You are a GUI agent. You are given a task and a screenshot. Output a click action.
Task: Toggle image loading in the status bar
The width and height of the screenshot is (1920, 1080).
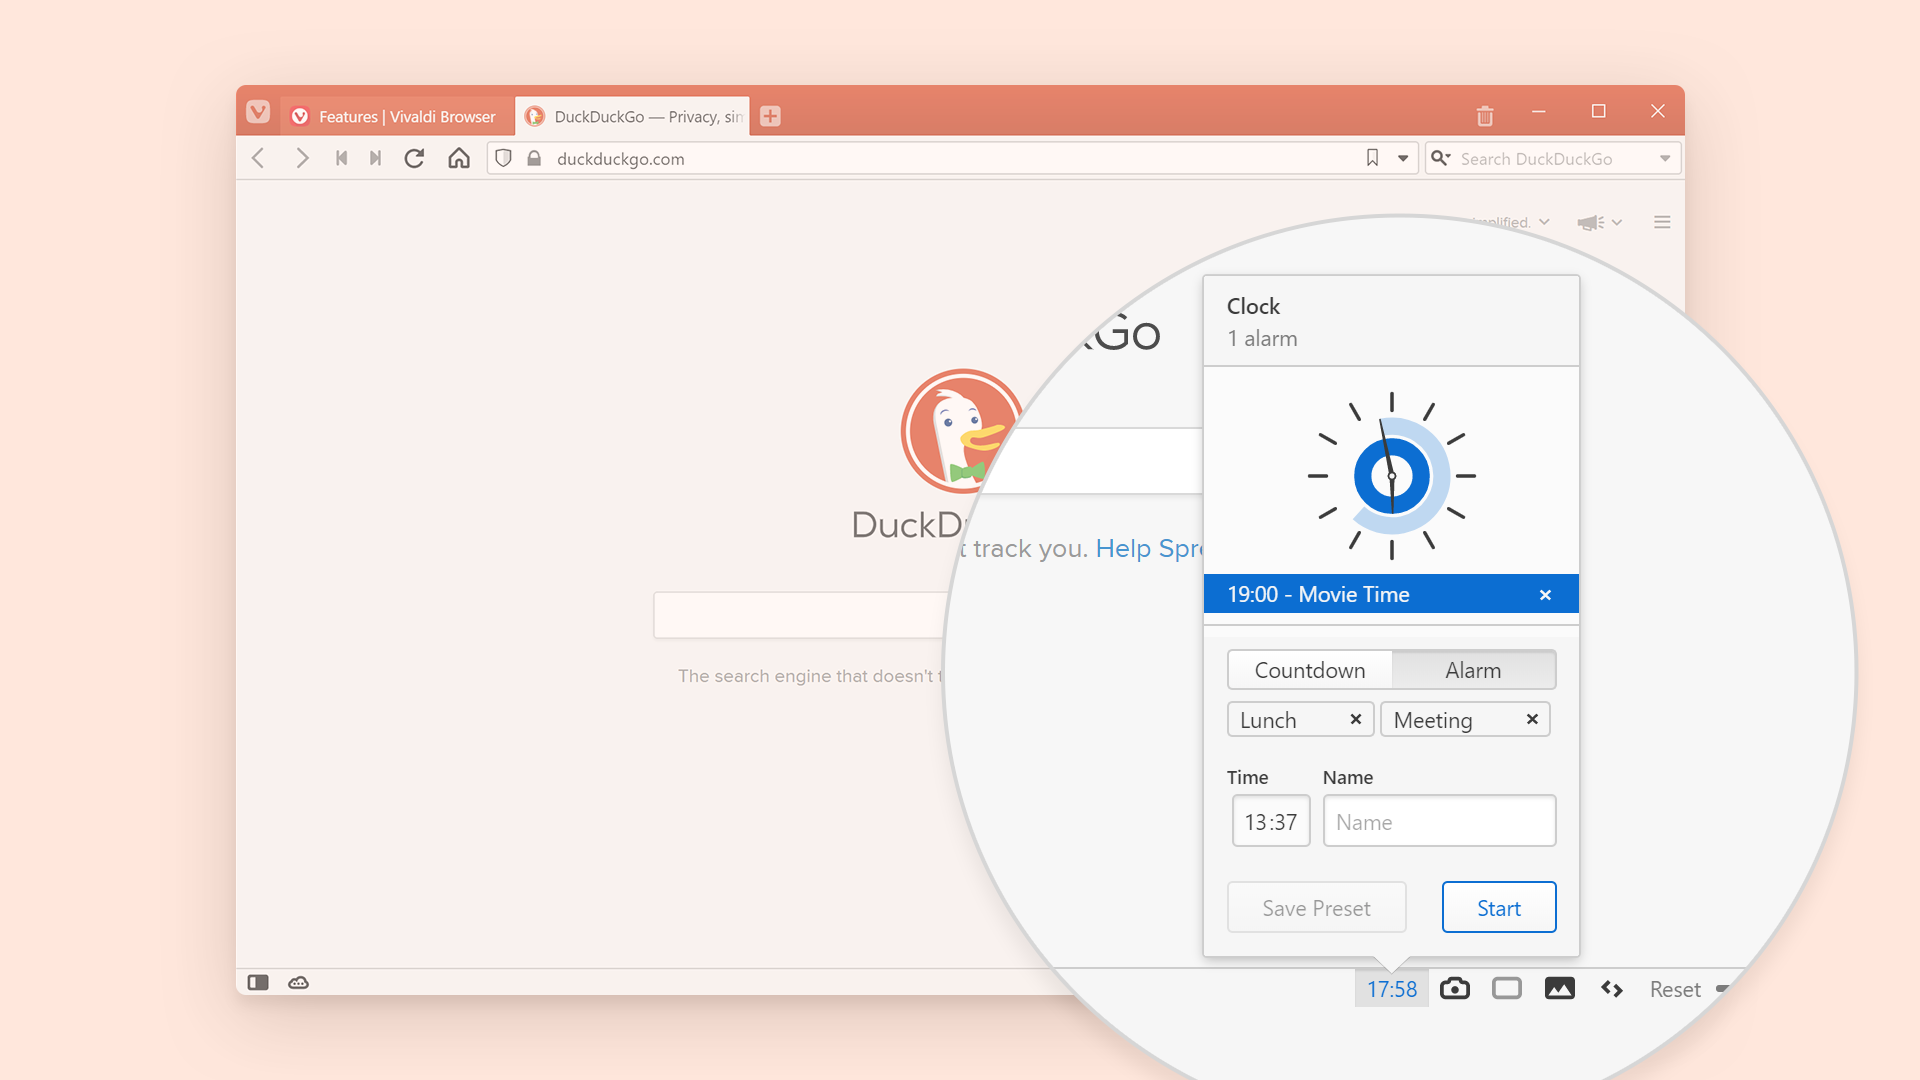tap(1560, 988)
